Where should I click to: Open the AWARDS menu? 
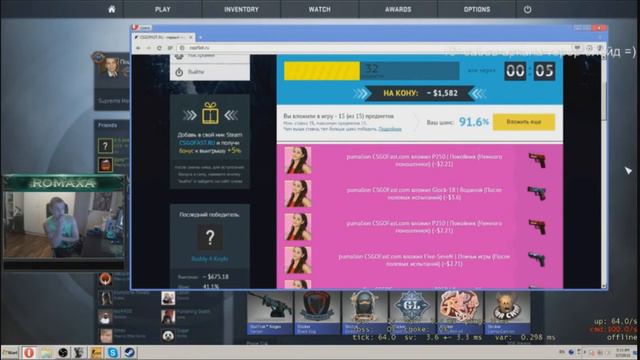(398, 9)
